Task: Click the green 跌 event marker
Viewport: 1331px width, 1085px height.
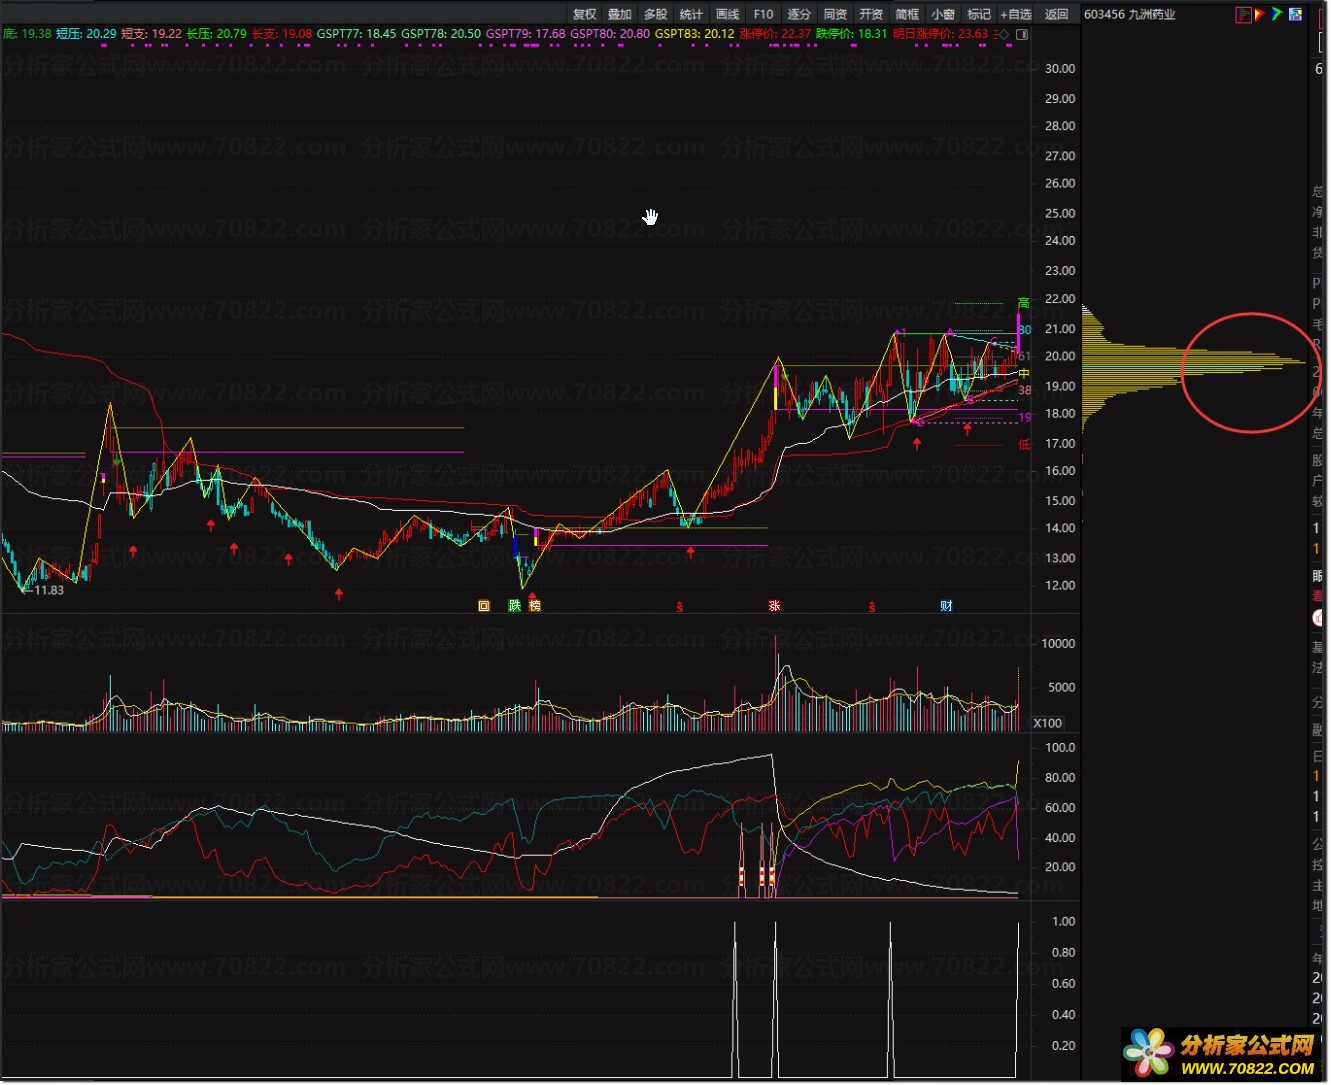Action: [x=514, y=606]
